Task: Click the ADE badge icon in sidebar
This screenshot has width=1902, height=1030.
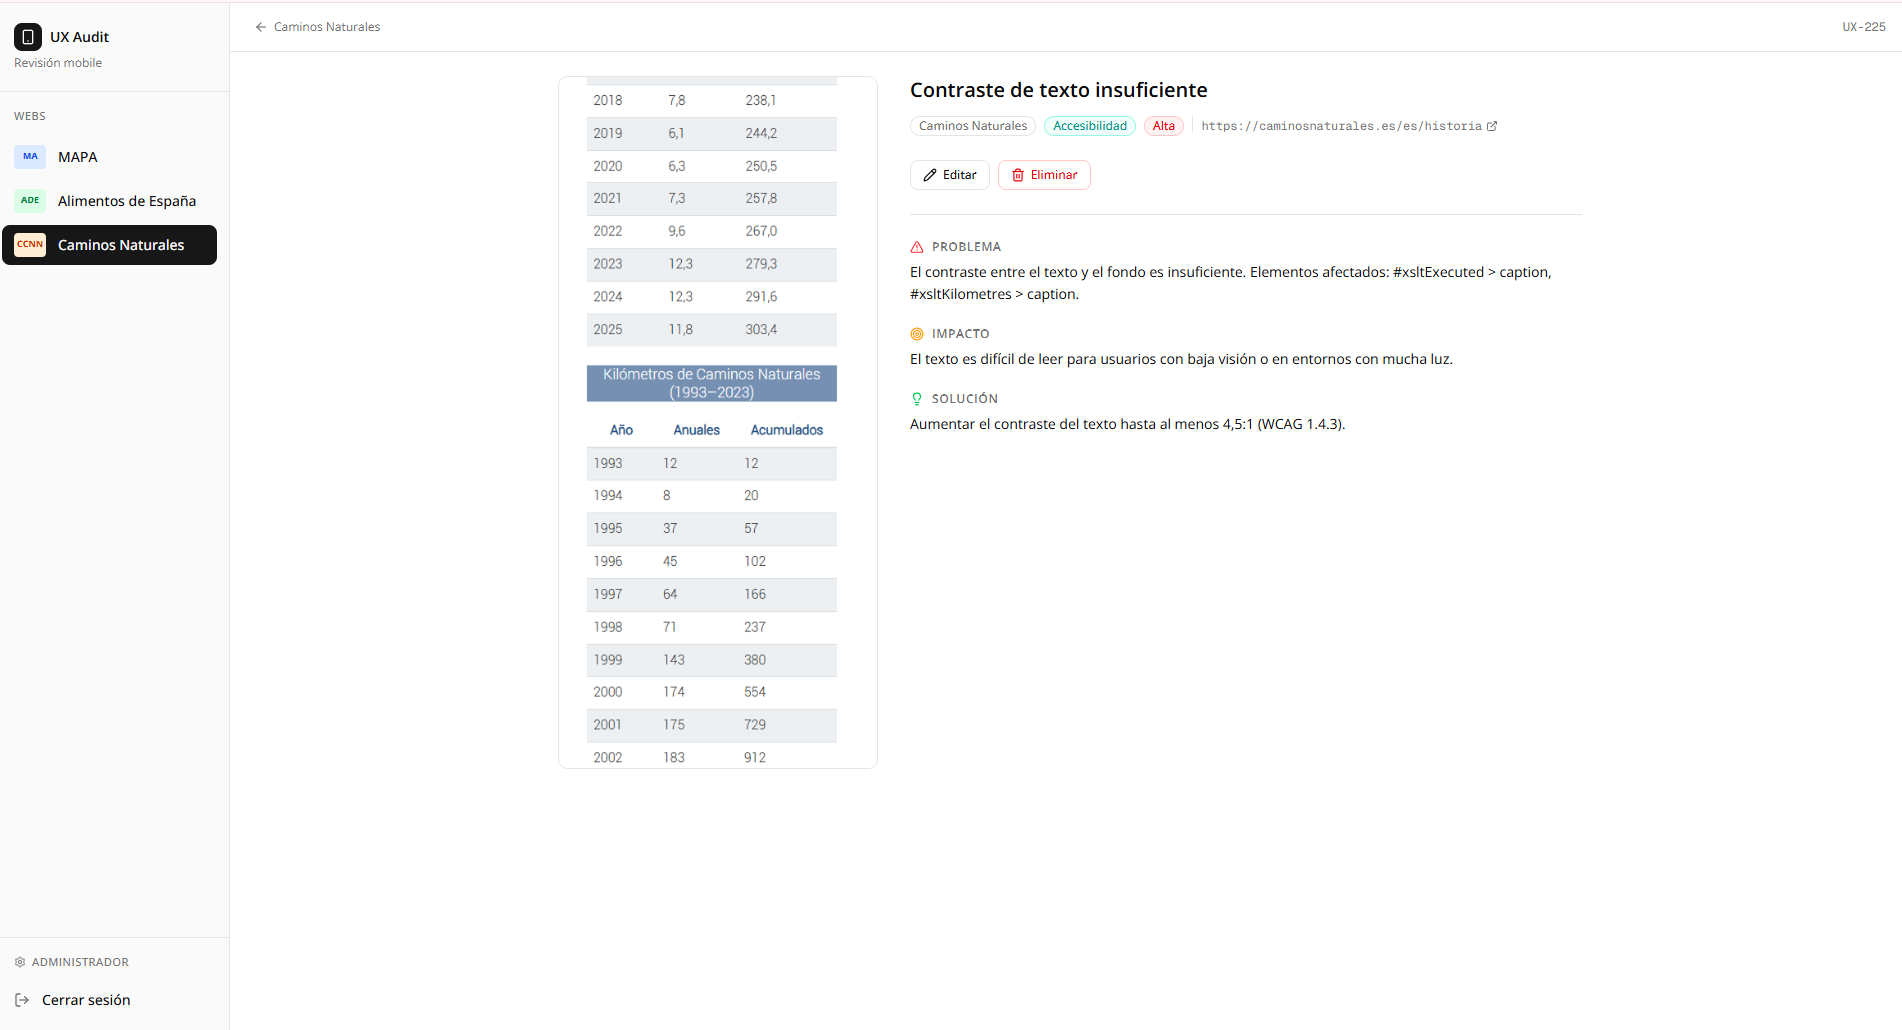Action: (30, 201)
